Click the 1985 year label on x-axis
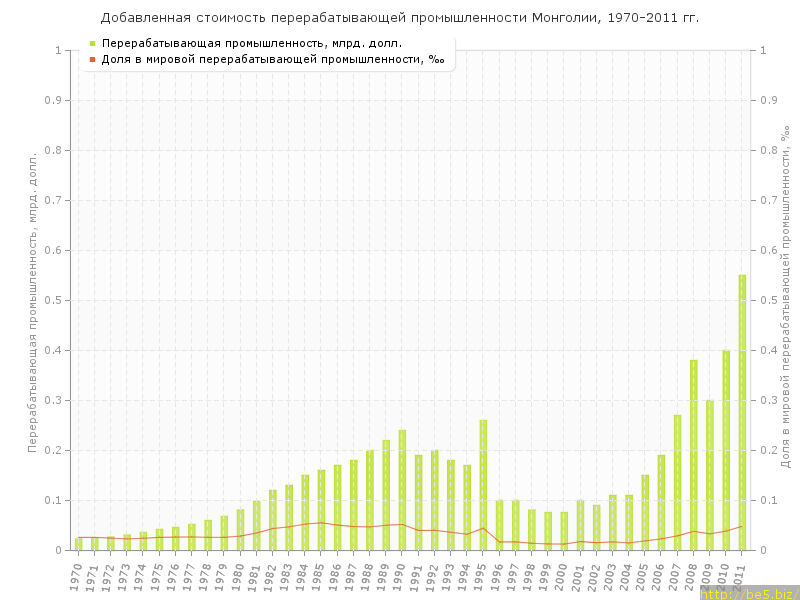 [x=319, y=577]
